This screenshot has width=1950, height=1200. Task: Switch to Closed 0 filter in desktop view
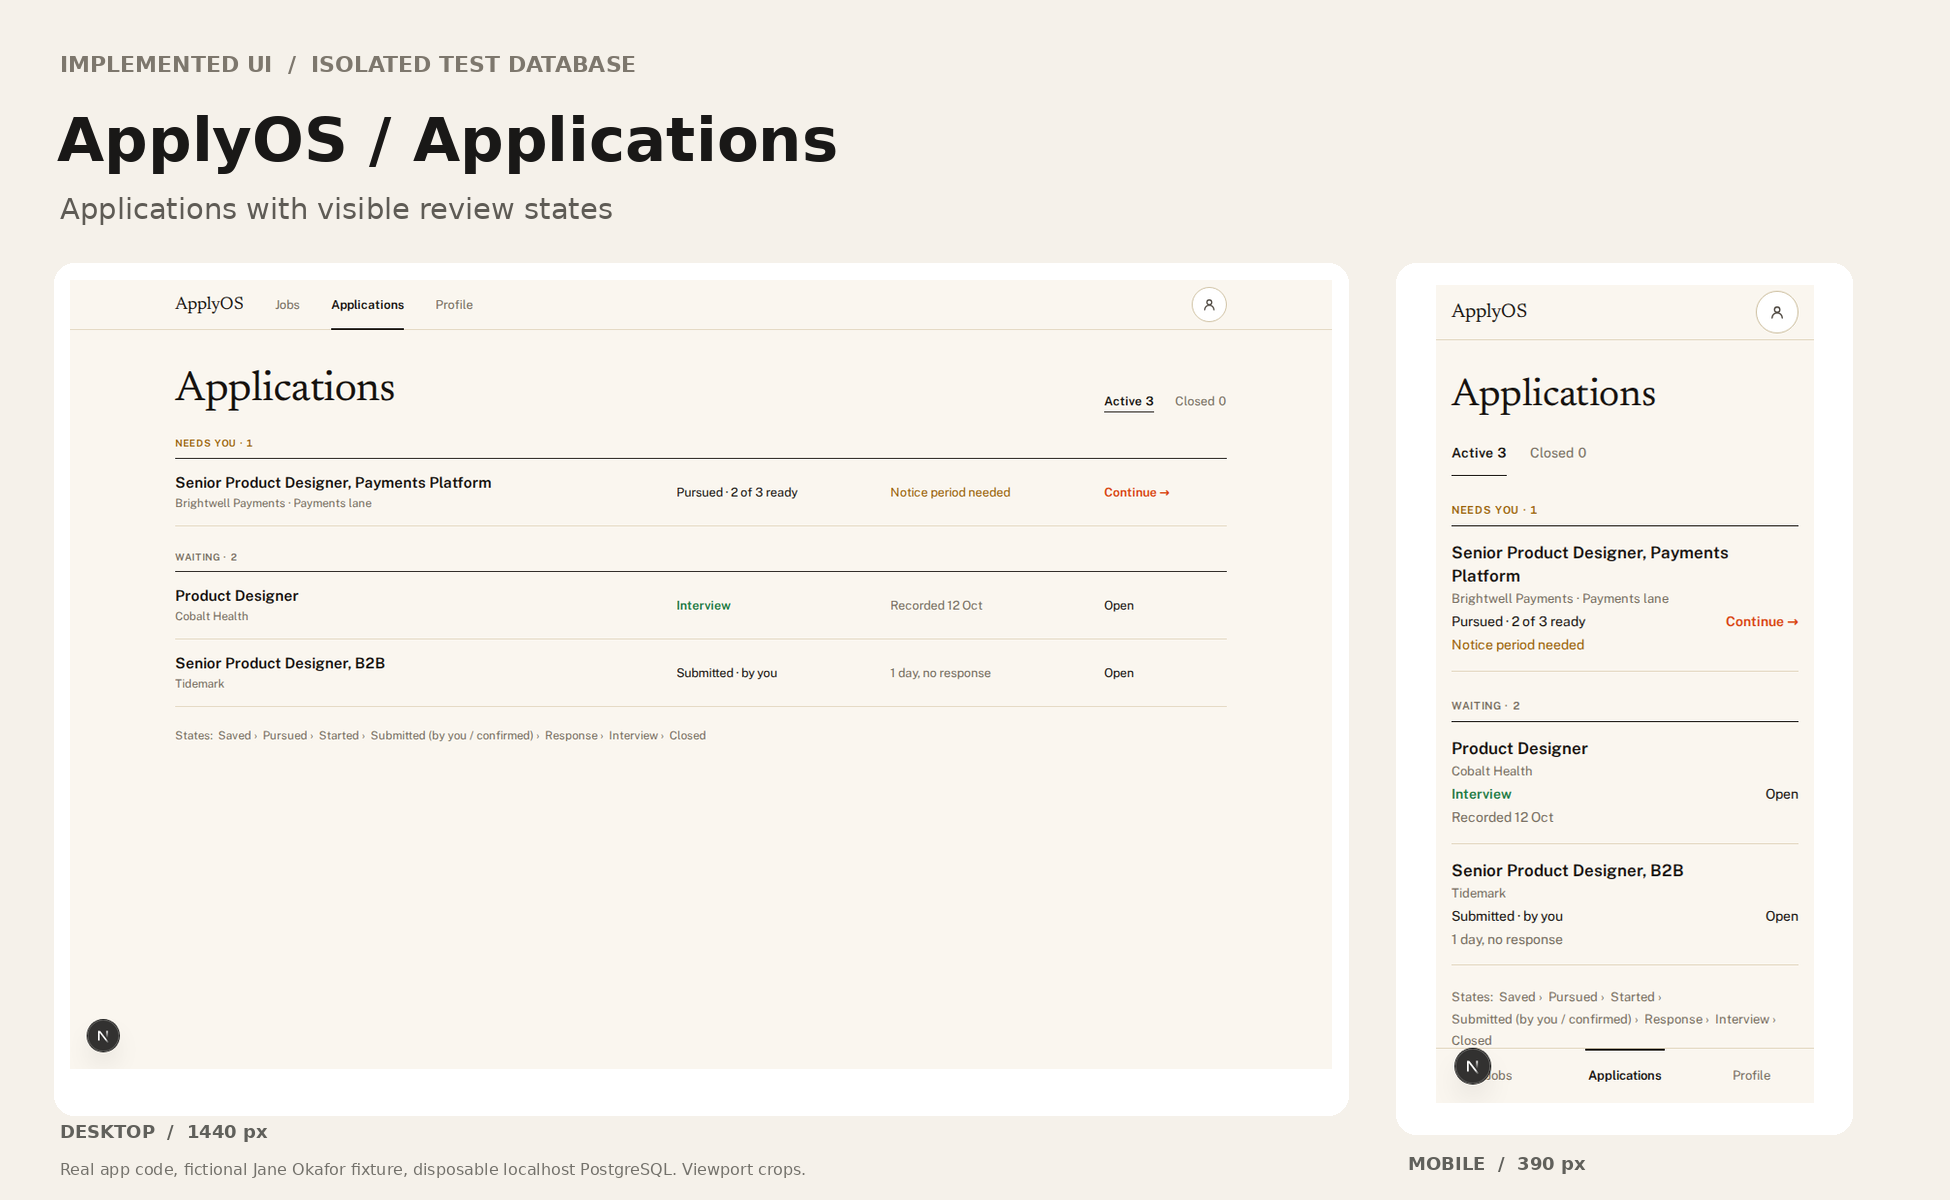tap(1200, 401)
